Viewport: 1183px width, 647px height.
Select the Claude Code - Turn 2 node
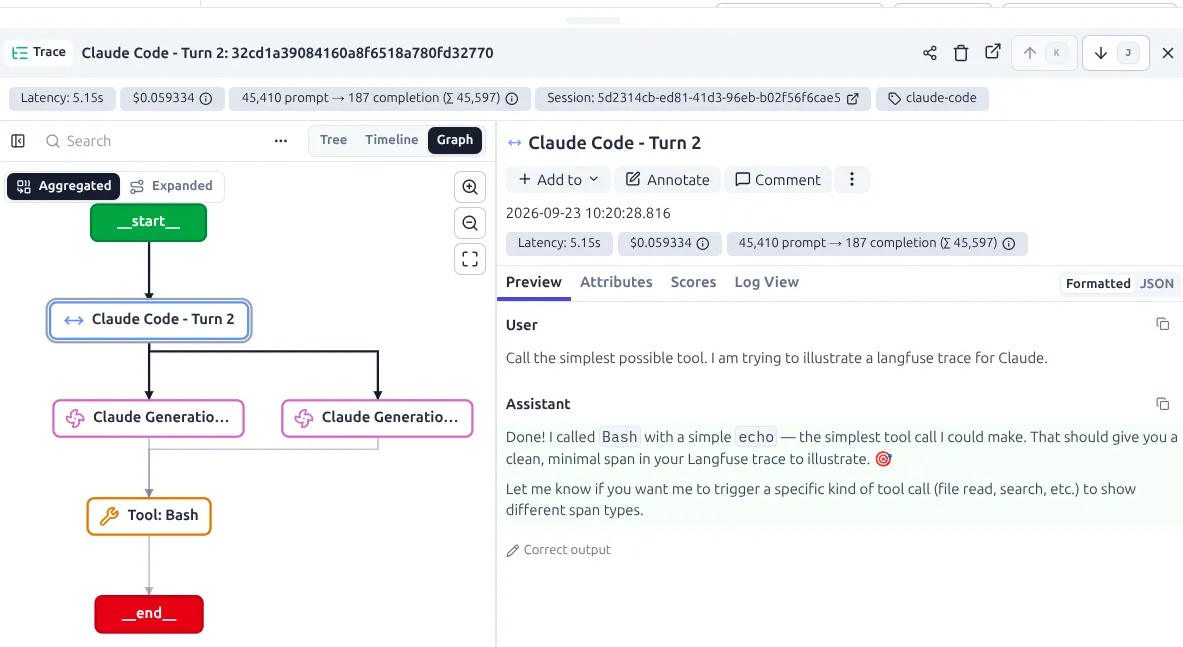tap(149, 320)
